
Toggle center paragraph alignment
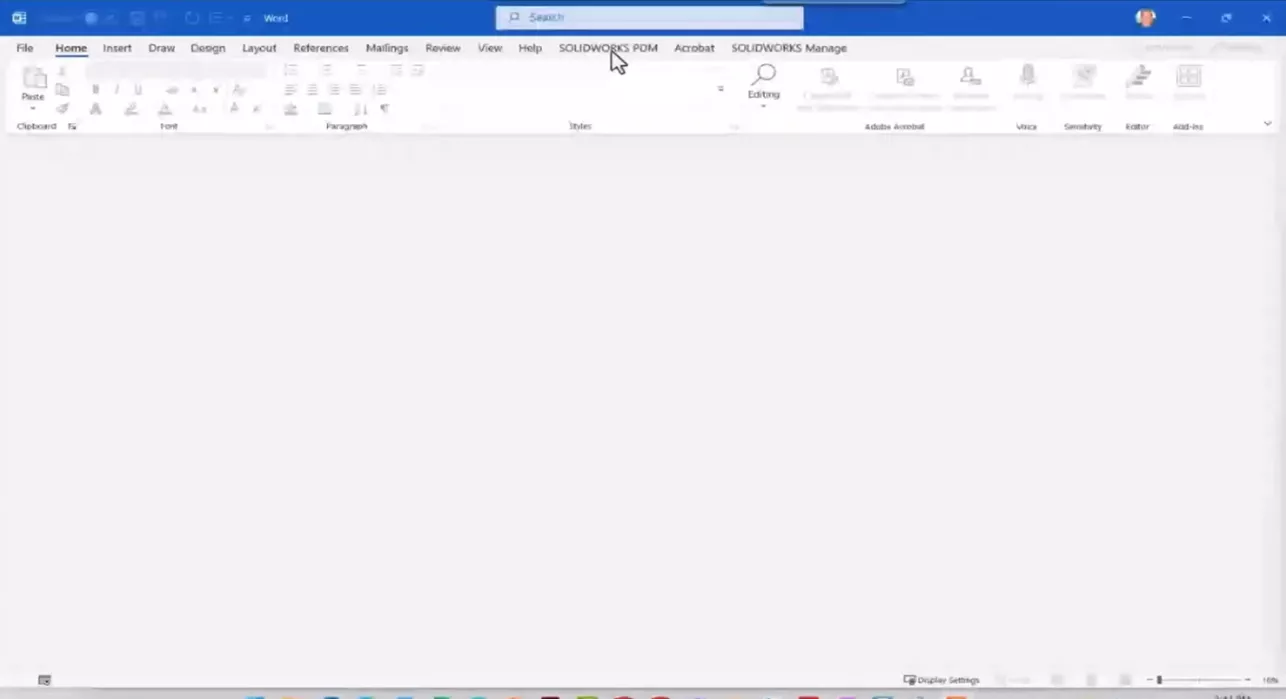tap(312, 89)
